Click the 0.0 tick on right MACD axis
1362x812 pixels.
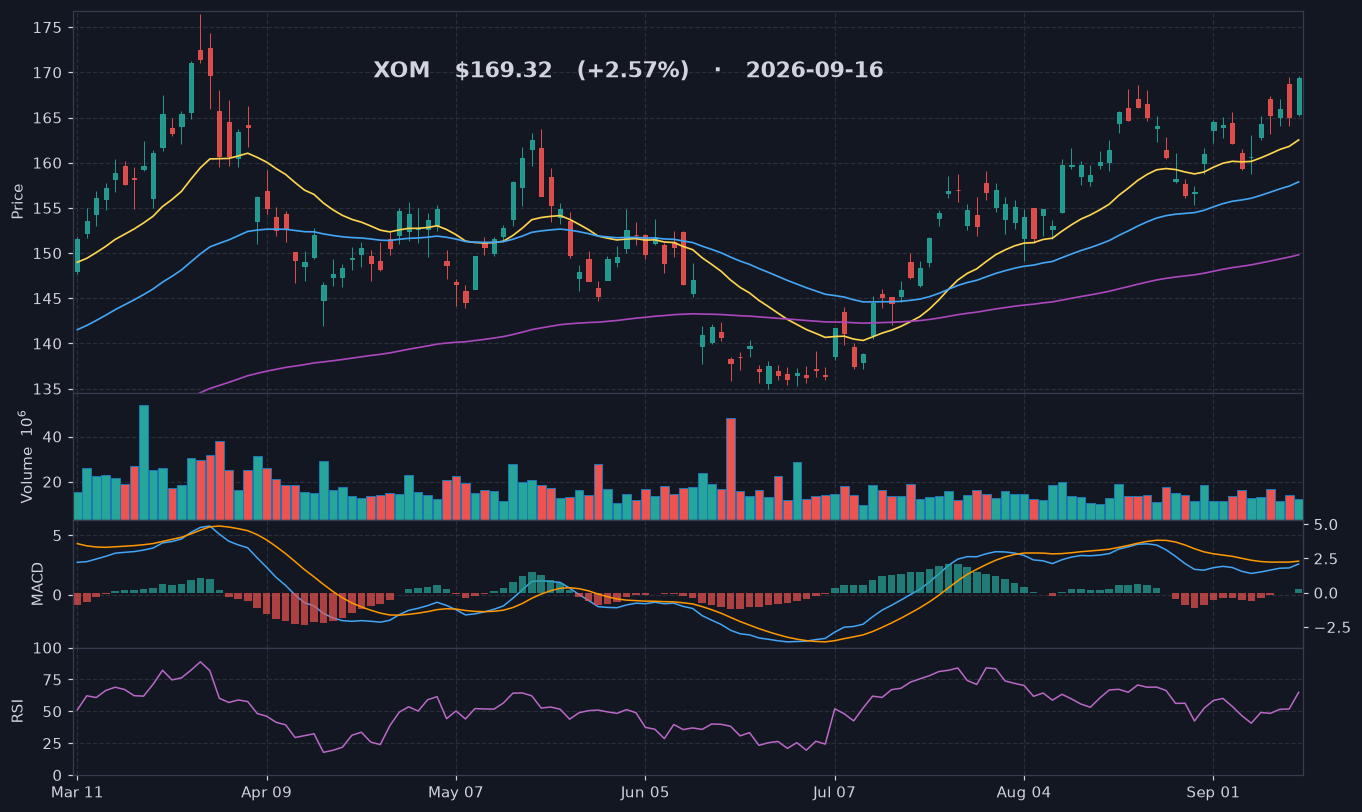pyautogui.click(x=1323, y=593)
